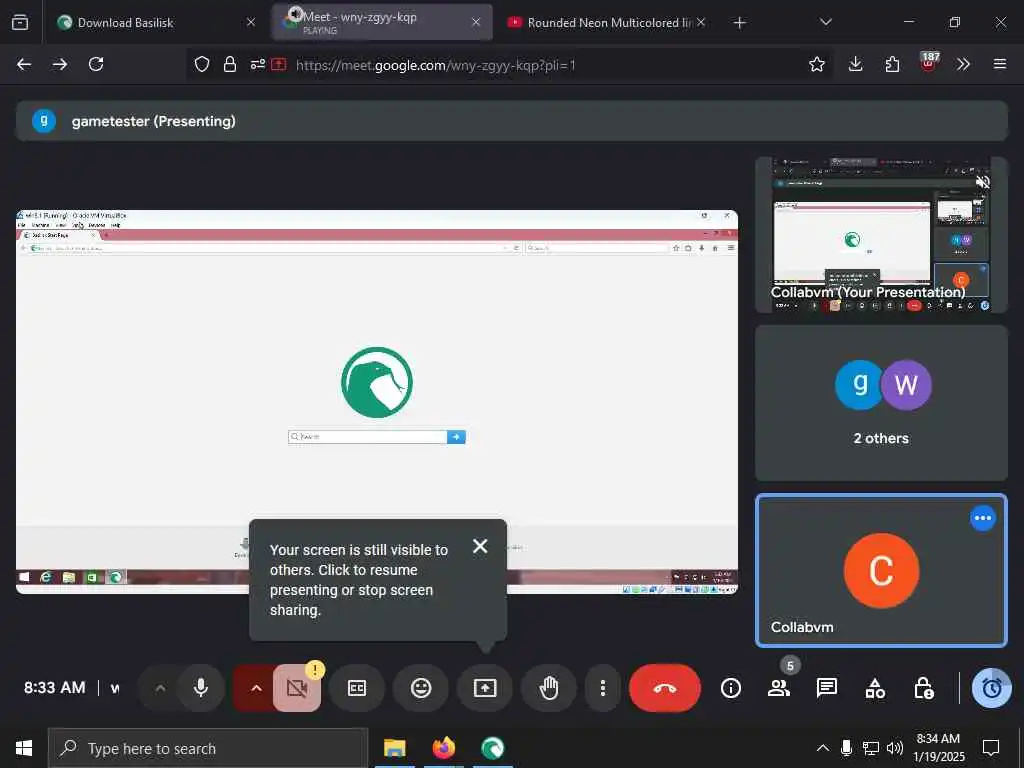Expand more tools overflow chevrons
This screenshot has width=1024, height=768.
(x=963, y=64)
